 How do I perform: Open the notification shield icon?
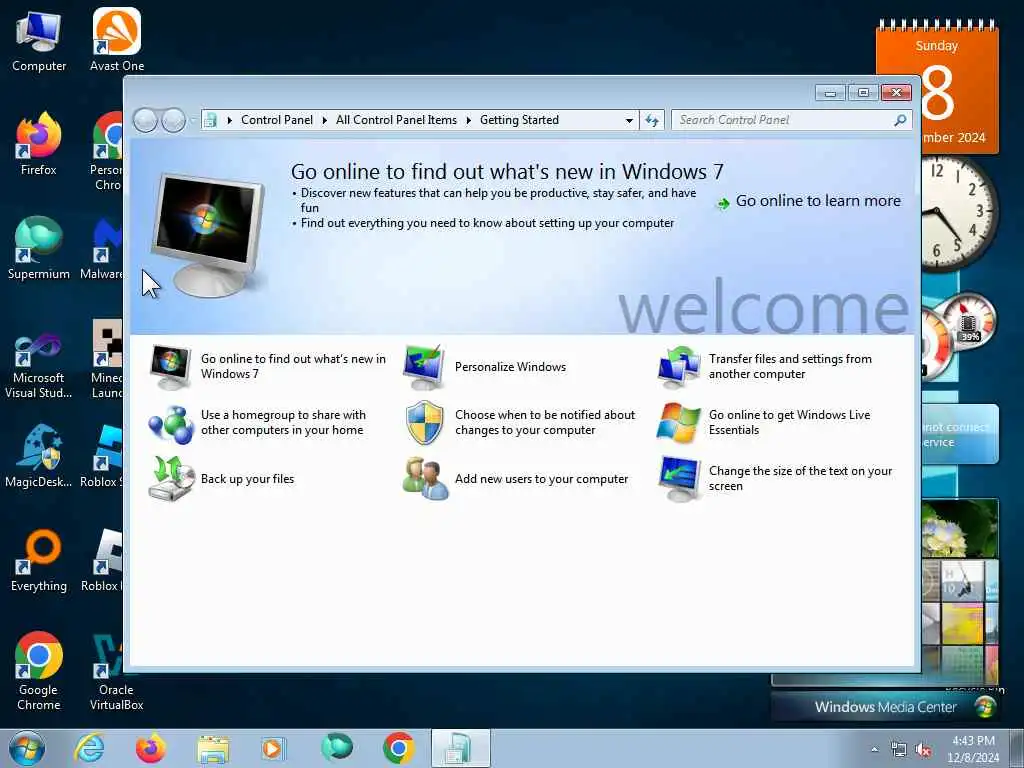424,423
